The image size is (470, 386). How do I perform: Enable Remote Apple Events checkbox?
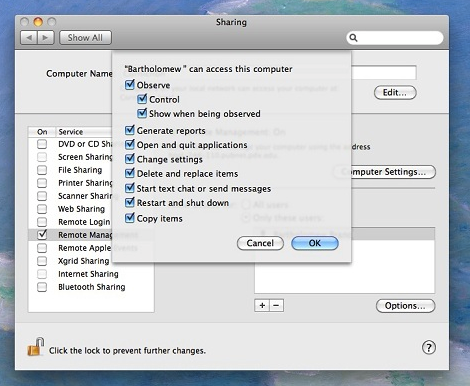point(42,248)
